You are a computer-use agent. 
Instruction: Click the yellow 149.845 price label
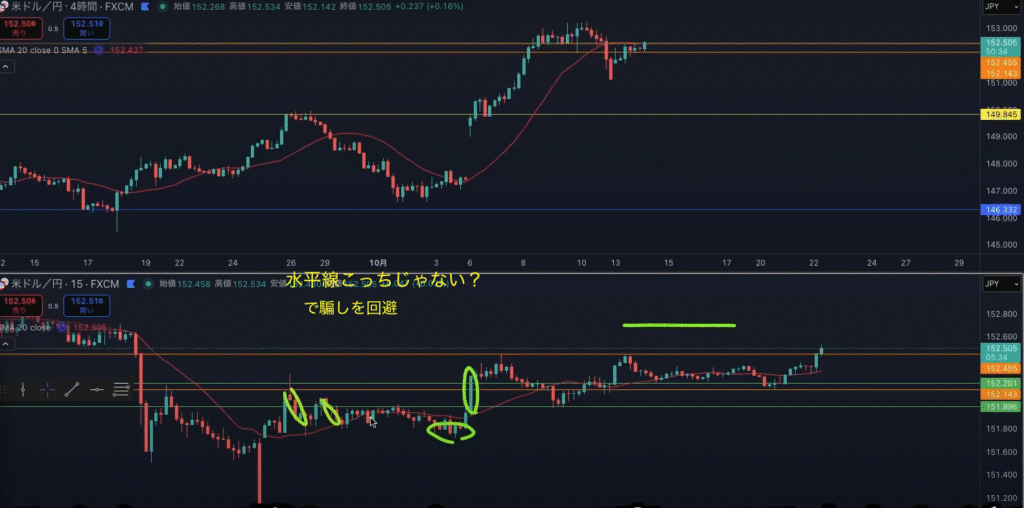[1002, 115]
